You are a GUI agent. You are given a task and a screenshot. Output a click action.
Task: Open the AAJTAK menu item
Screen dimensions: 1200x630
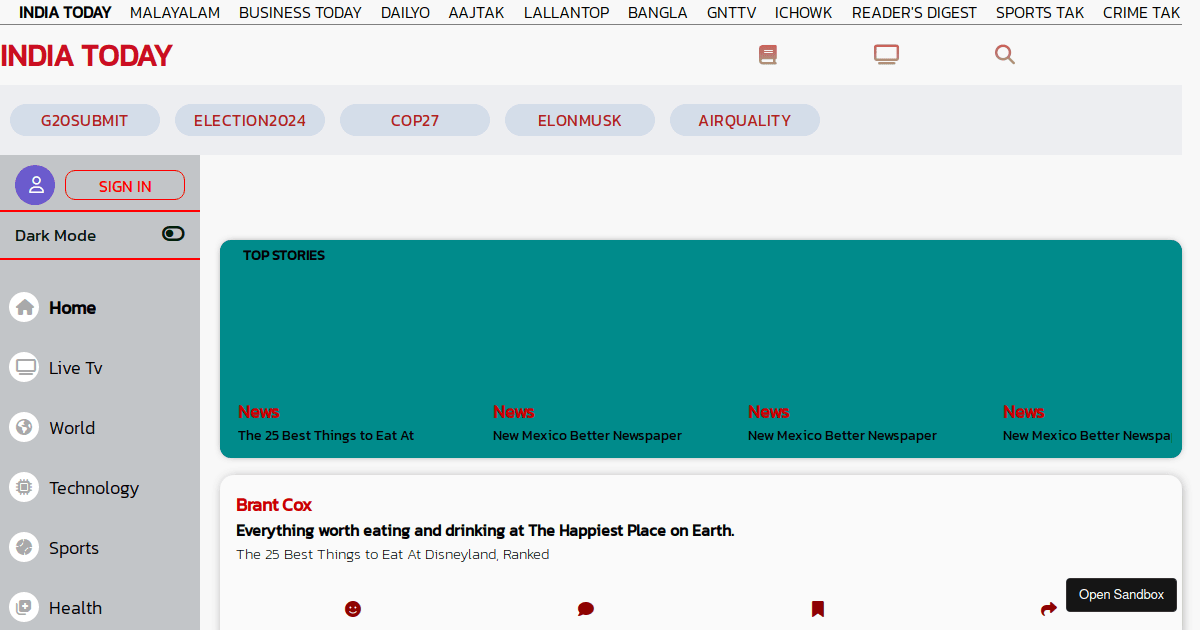coord(475,12)
